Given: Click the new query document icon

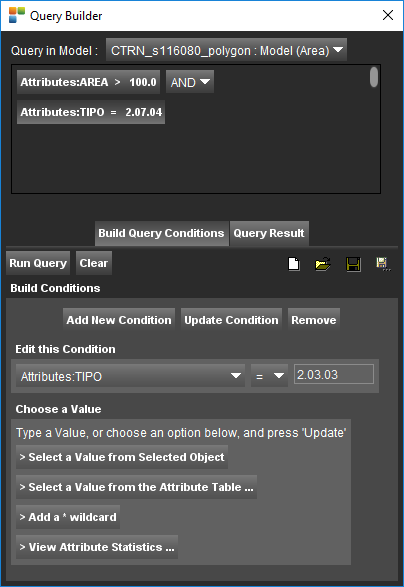Looking at the screenshot, I should click(294, 264).
